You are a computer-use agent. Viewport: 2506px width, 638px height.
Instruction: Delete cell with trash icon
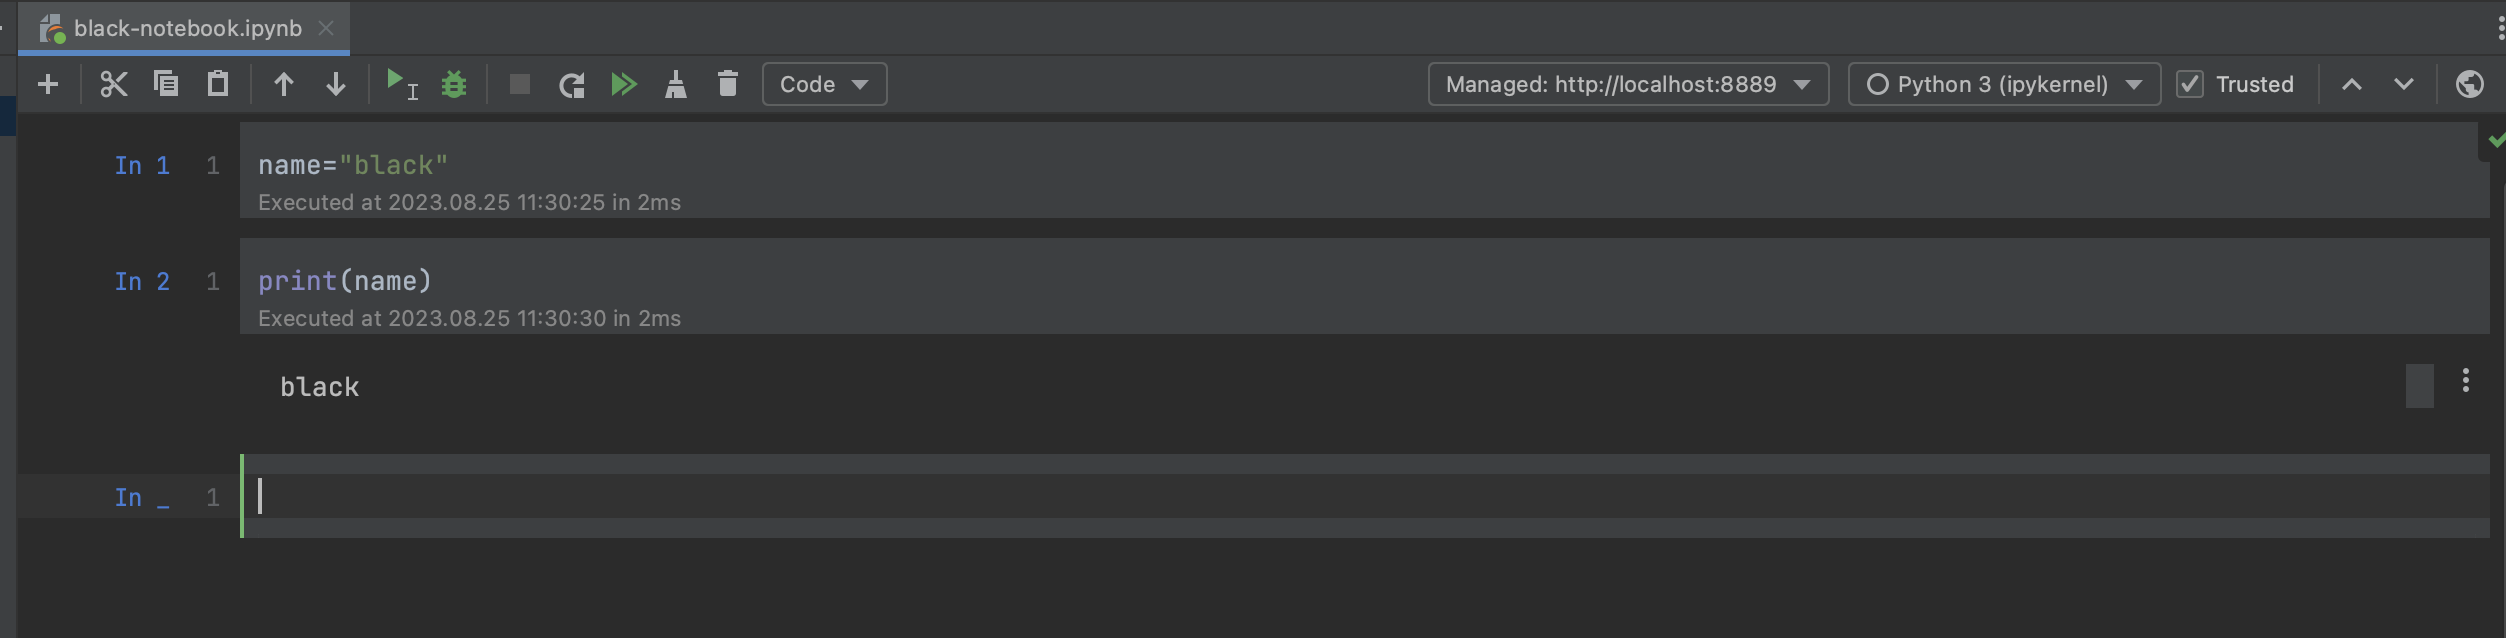[728, 84]
